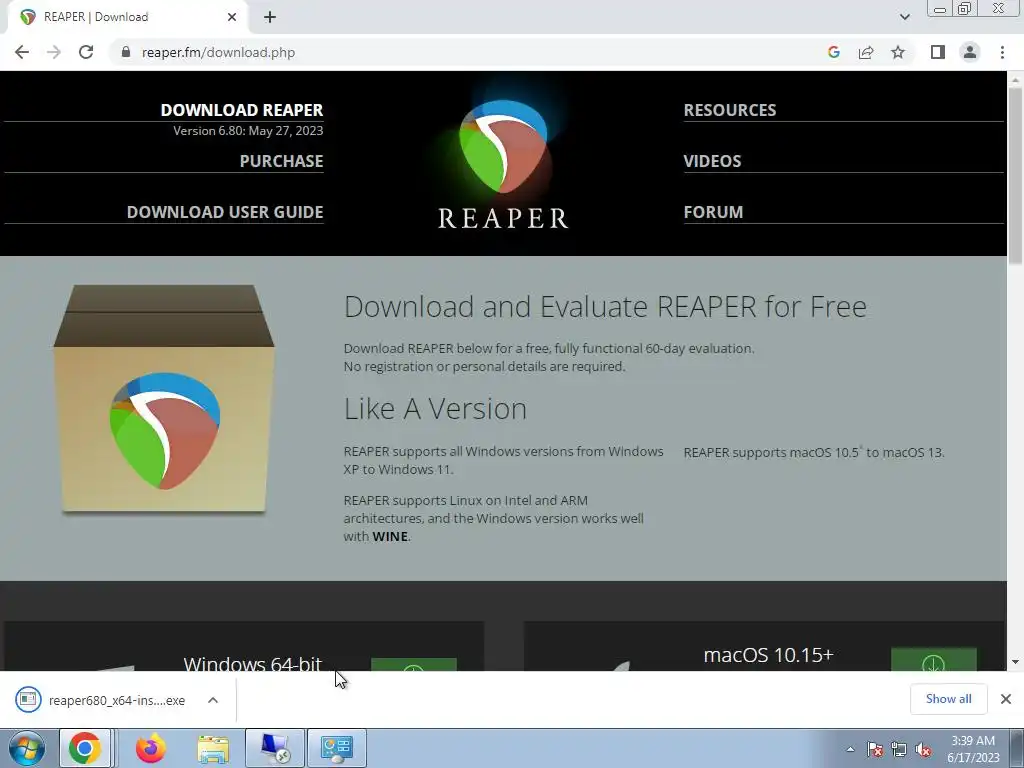
Task: Click the network tray icon
Action: 899,749
